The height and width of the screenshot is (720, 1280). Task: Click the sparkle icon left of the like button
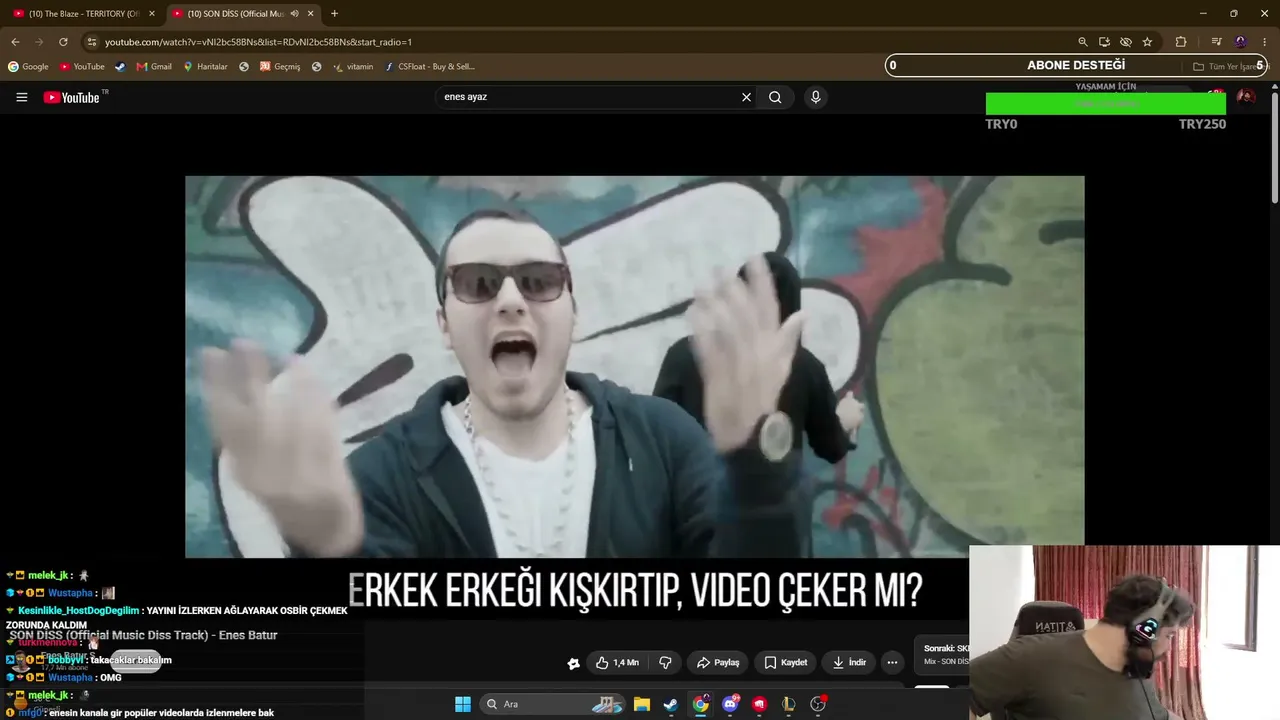coord(573,663)
